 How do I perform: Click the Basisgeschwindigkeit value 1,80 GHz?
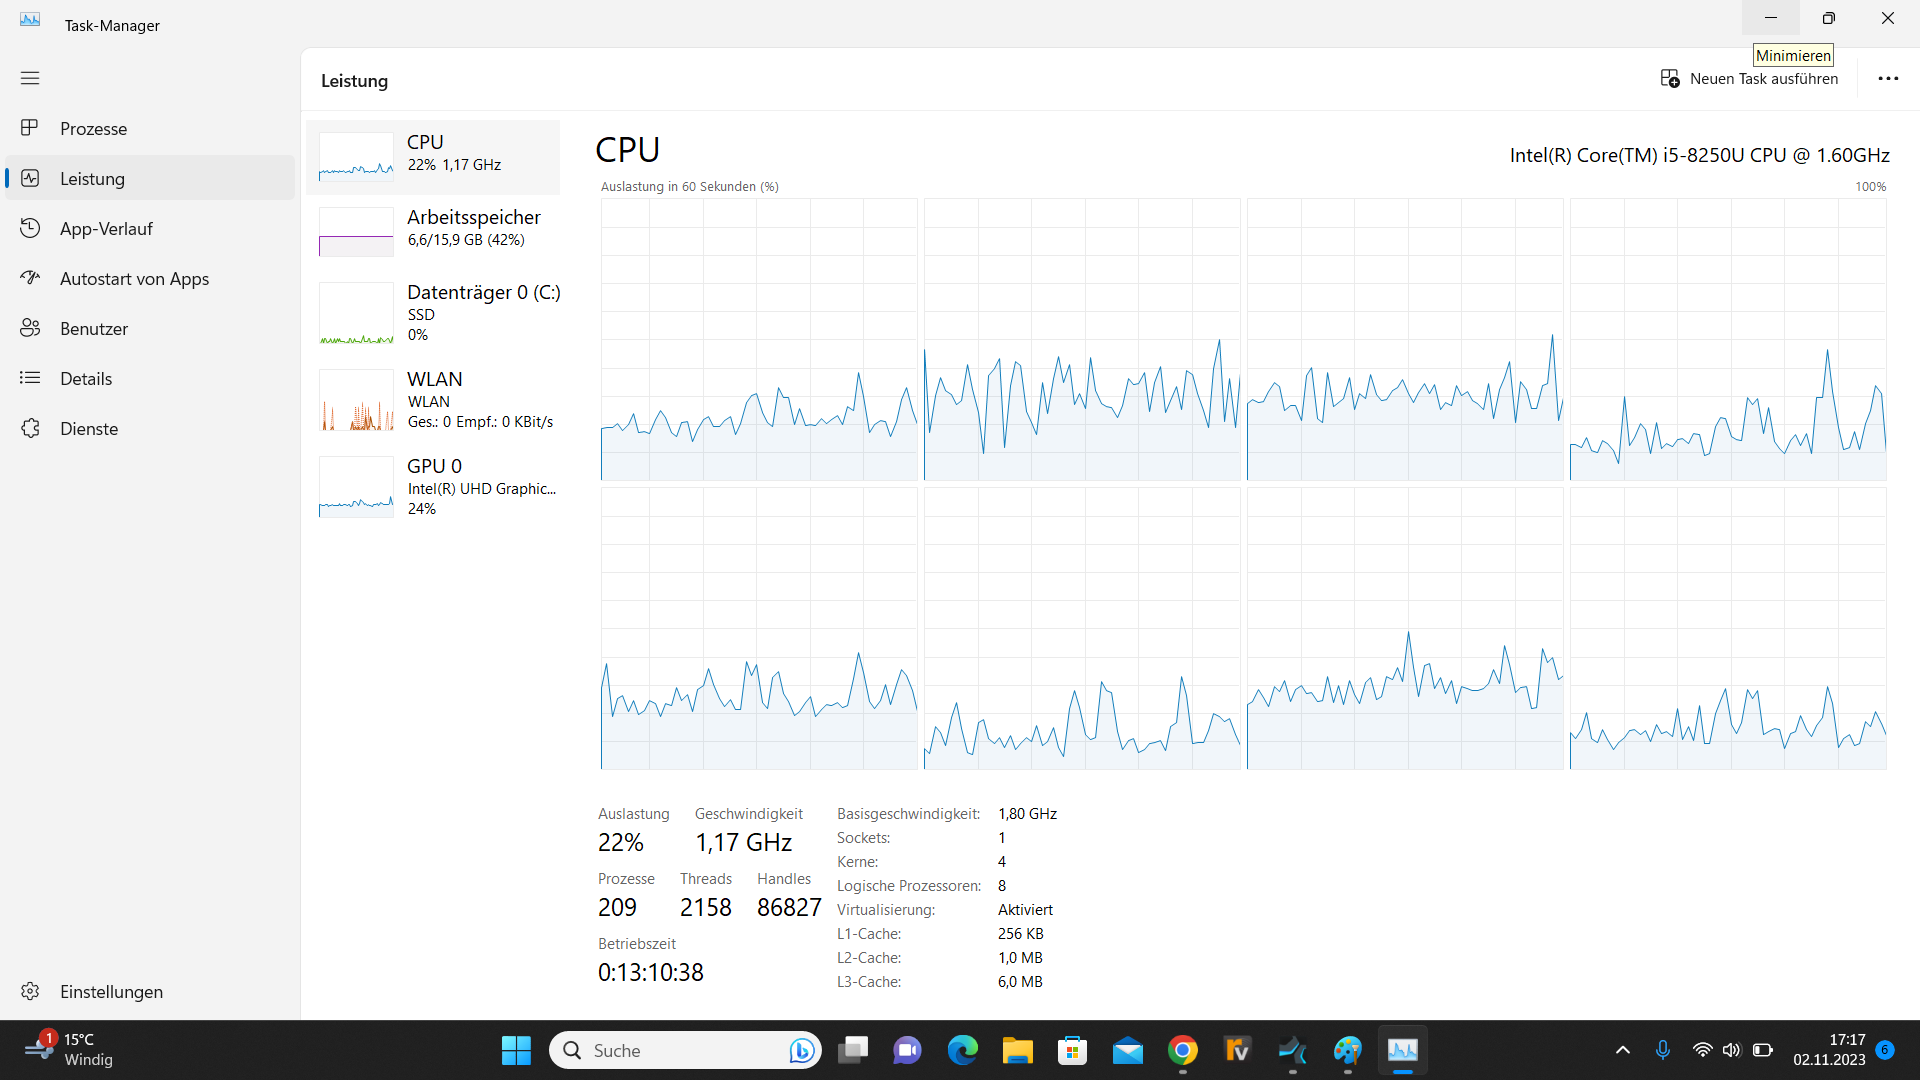tap(1027, 814)
